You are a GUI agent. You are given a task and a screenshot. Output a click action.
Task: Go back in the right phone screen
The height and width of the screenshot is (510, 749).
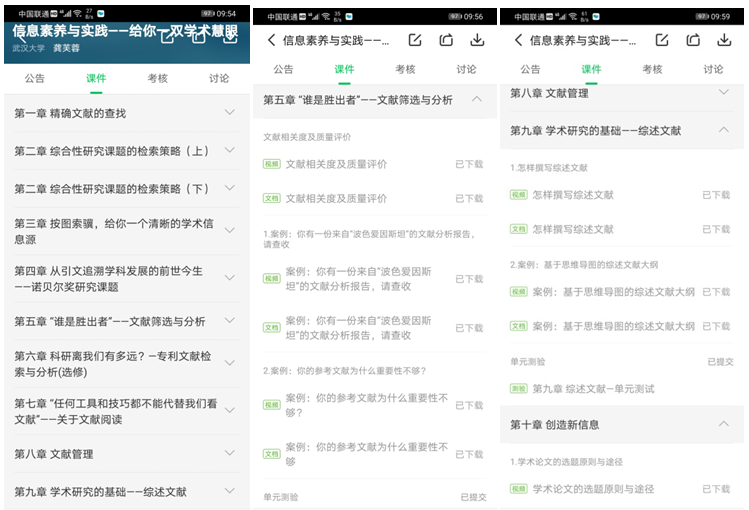coord(518,40)
